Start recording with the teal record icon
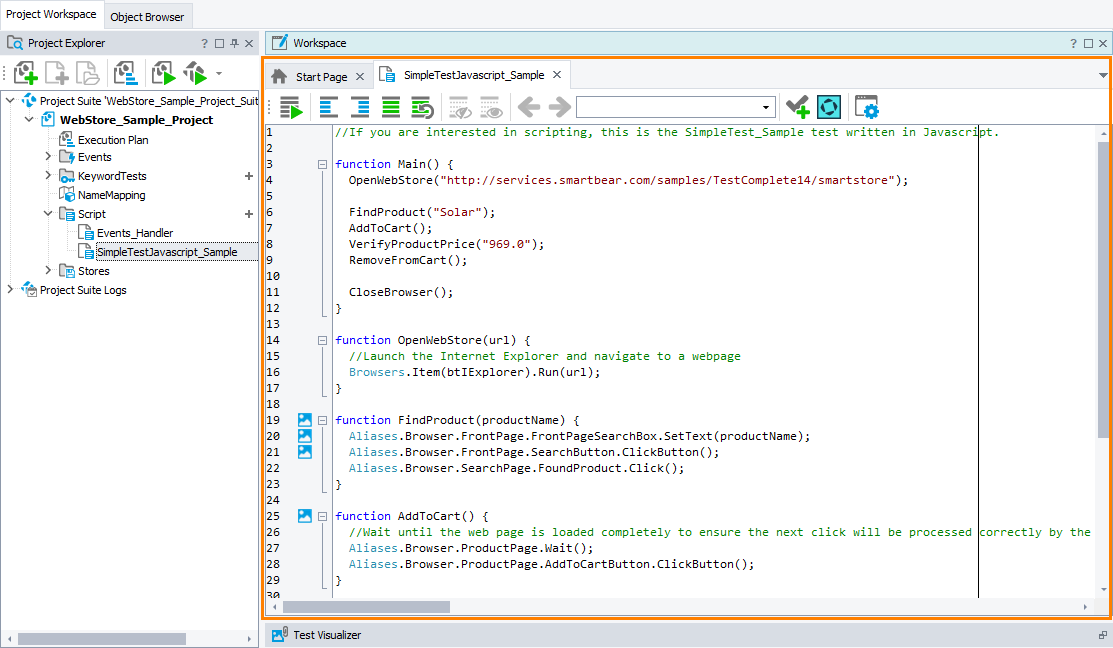This screenshot has width=1113, height=648. 829,107
